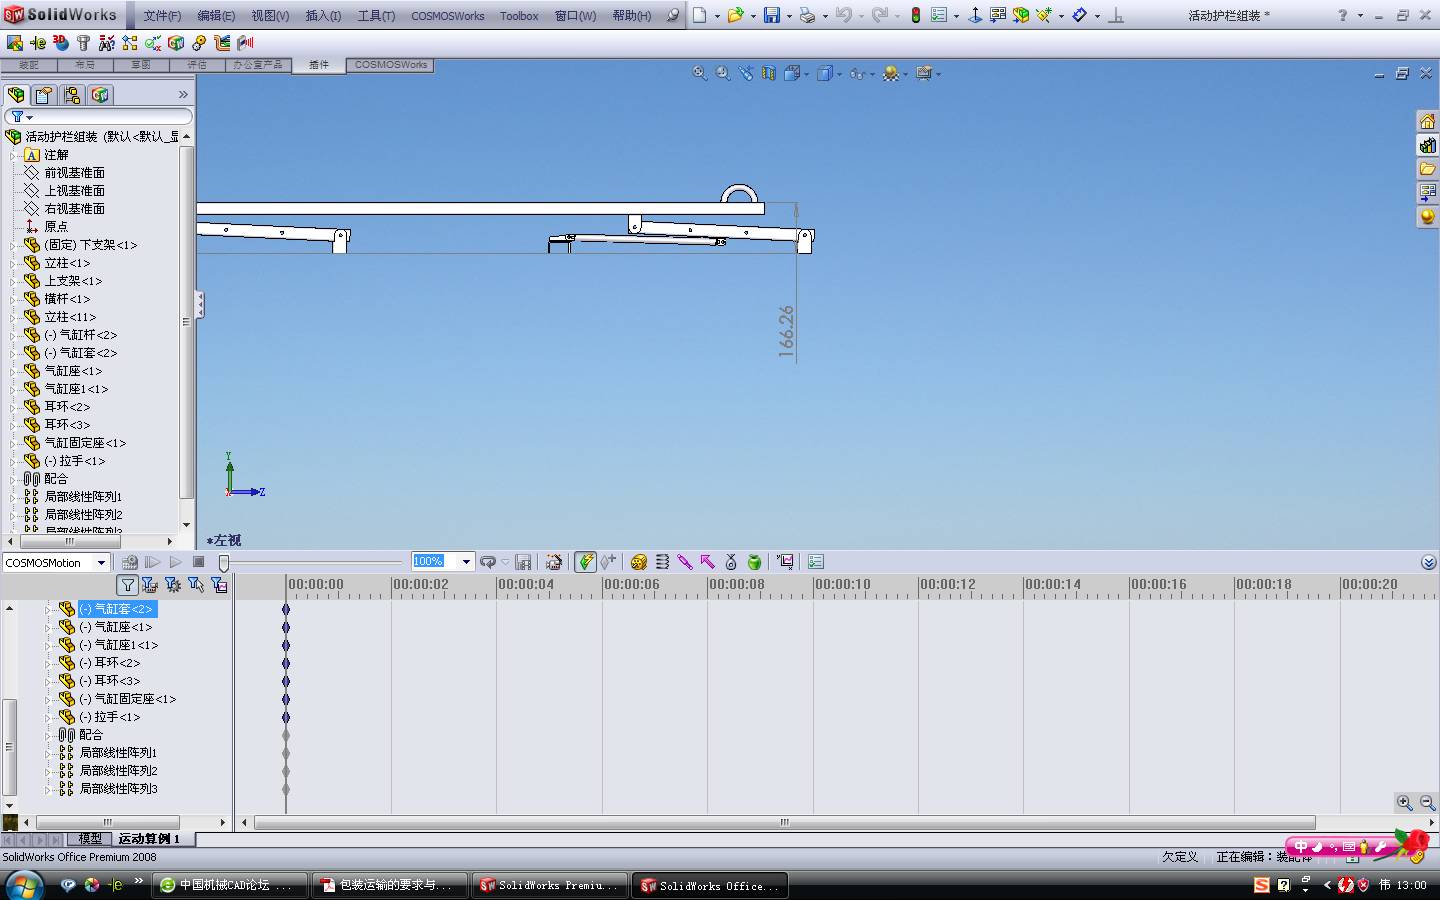Screen dimensions: 1440x900
Task: Toggle the Filter Results timeline button
Action: pos(219,585)
